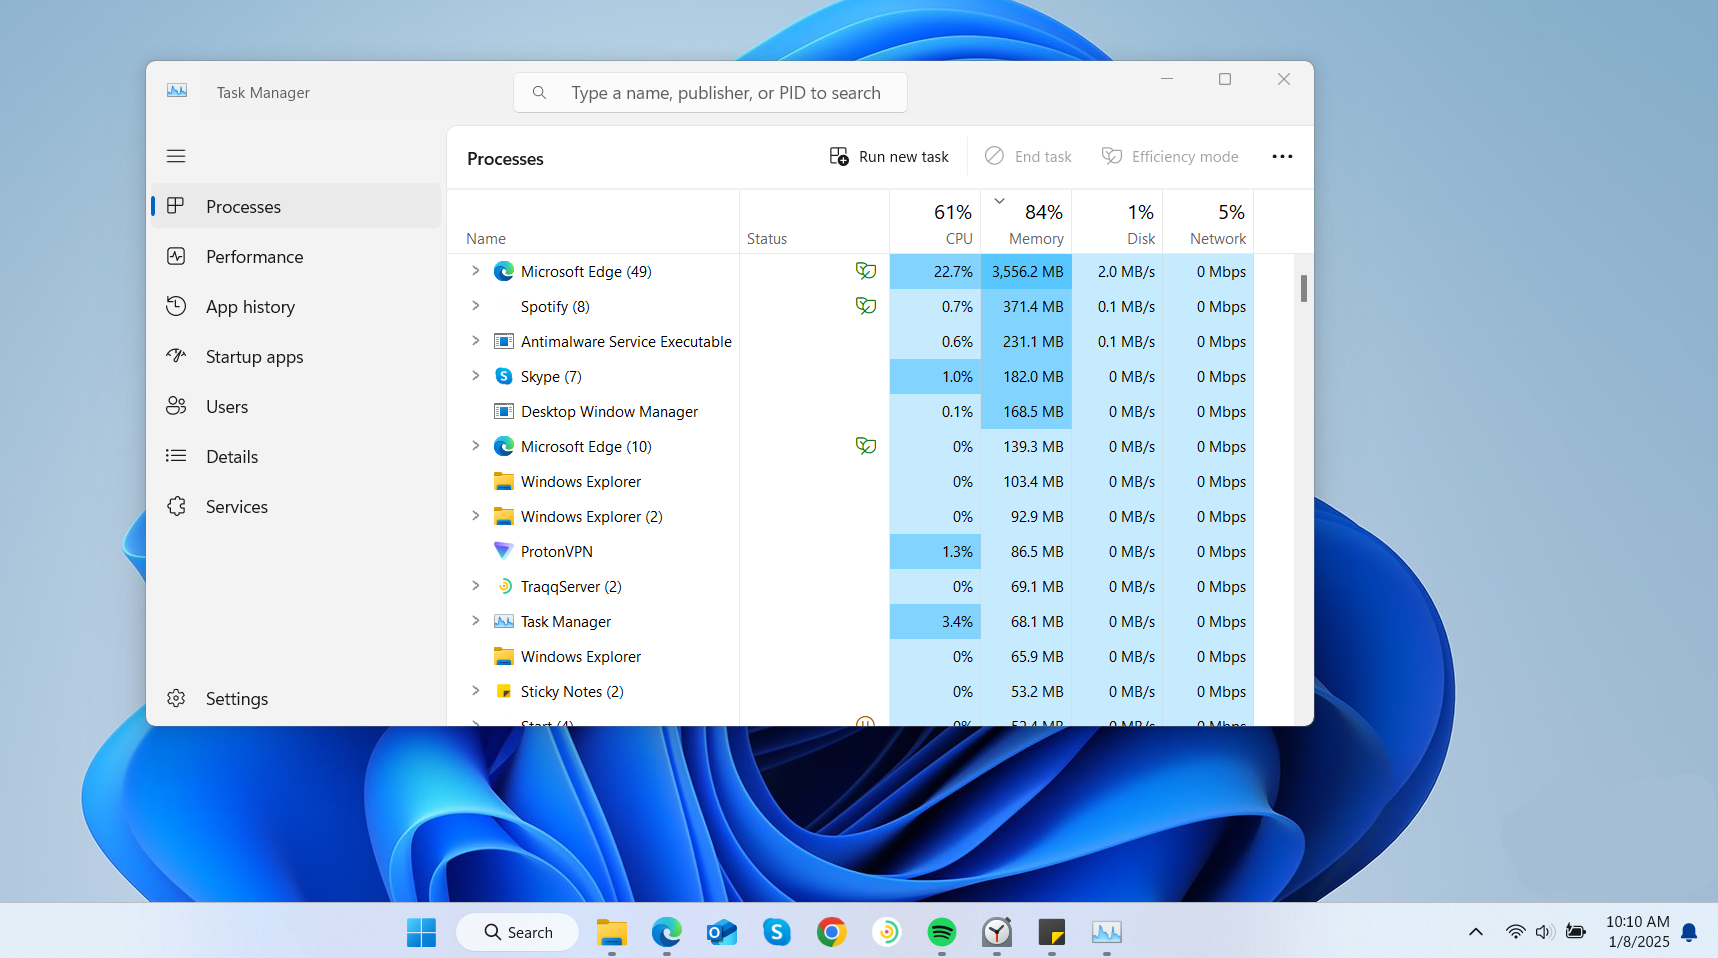The width and height of the screenshot is (1718, 958).
Task: Click the End task button
Action: pyautogui.click(x=1028, y=156)
